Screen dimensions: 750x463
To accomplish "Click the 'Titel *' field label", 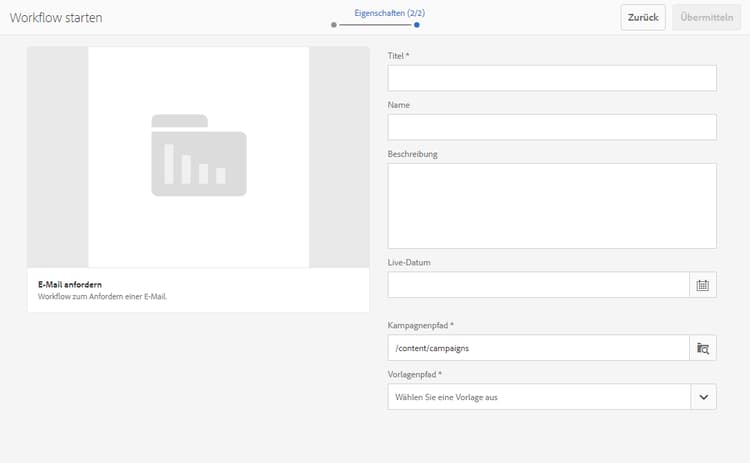I will pos(398,56).
